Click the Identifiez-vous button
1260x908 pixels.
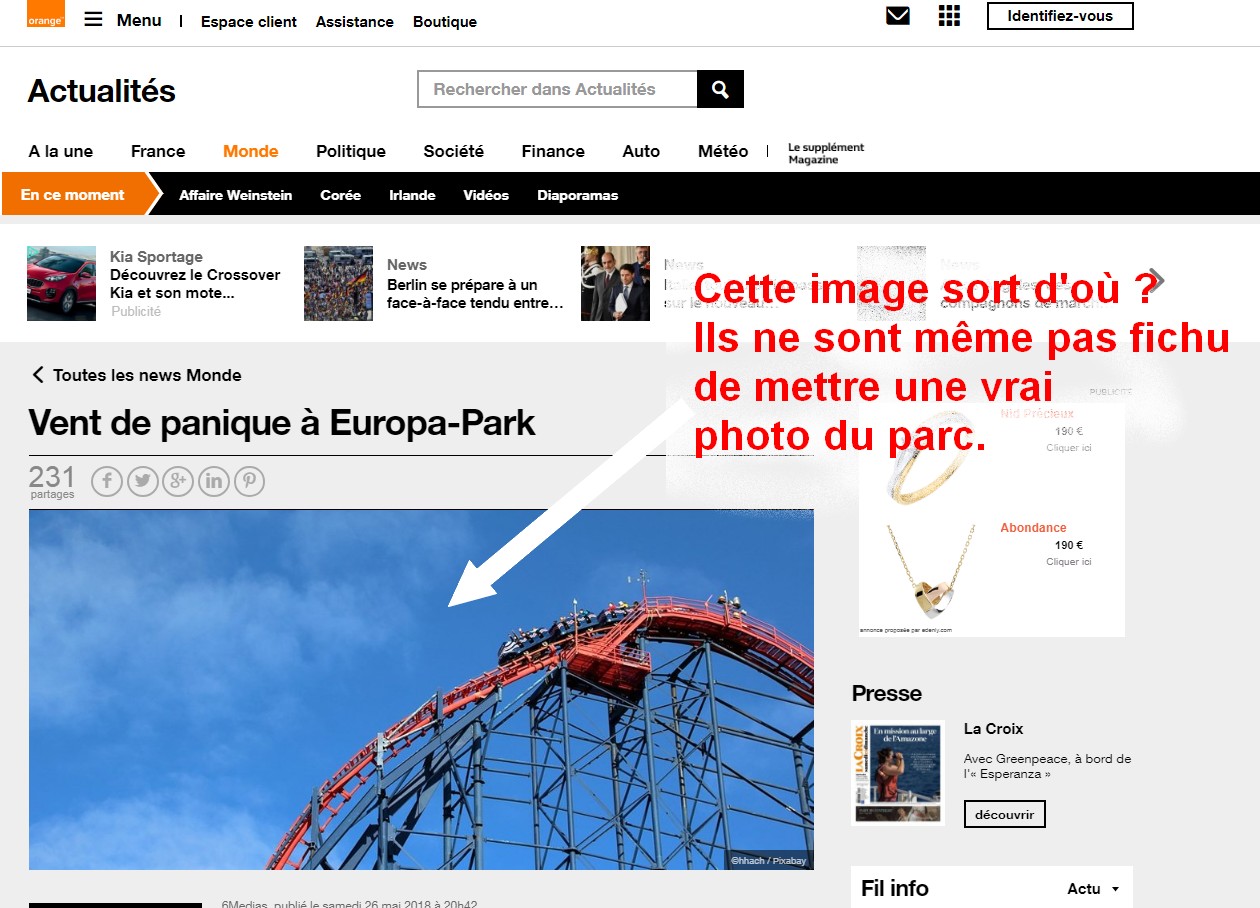[1060, 16]
